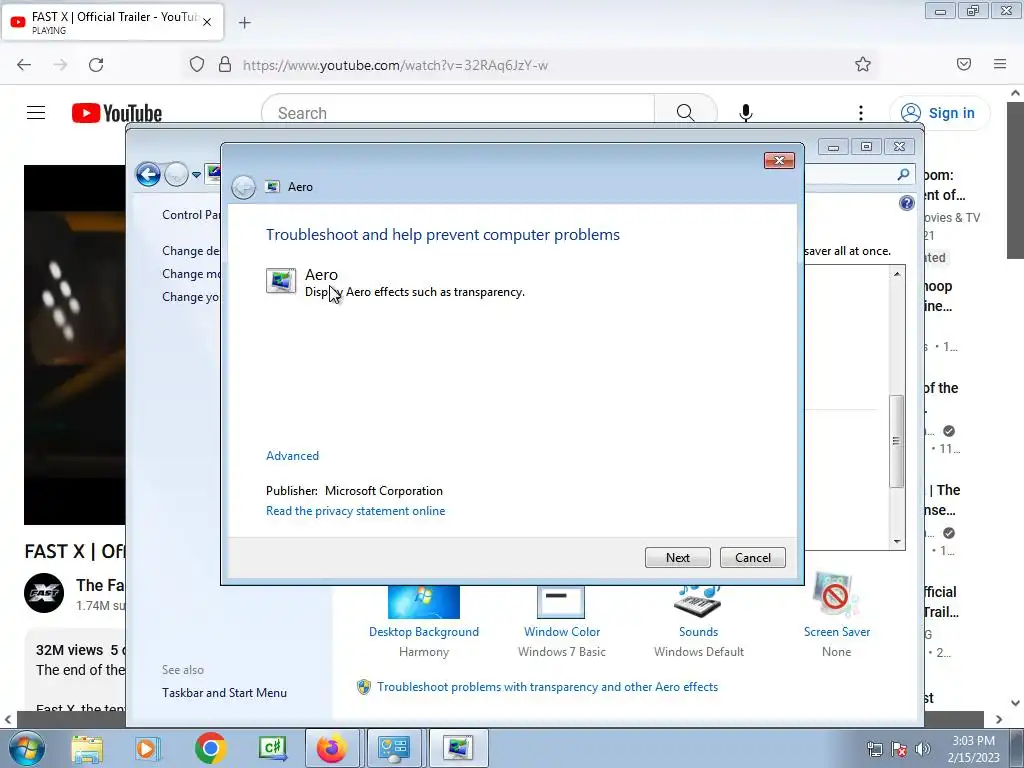1024x768 pixels.
Task: Open Windows Explorer from taskbar
Action: click(87, 749)
